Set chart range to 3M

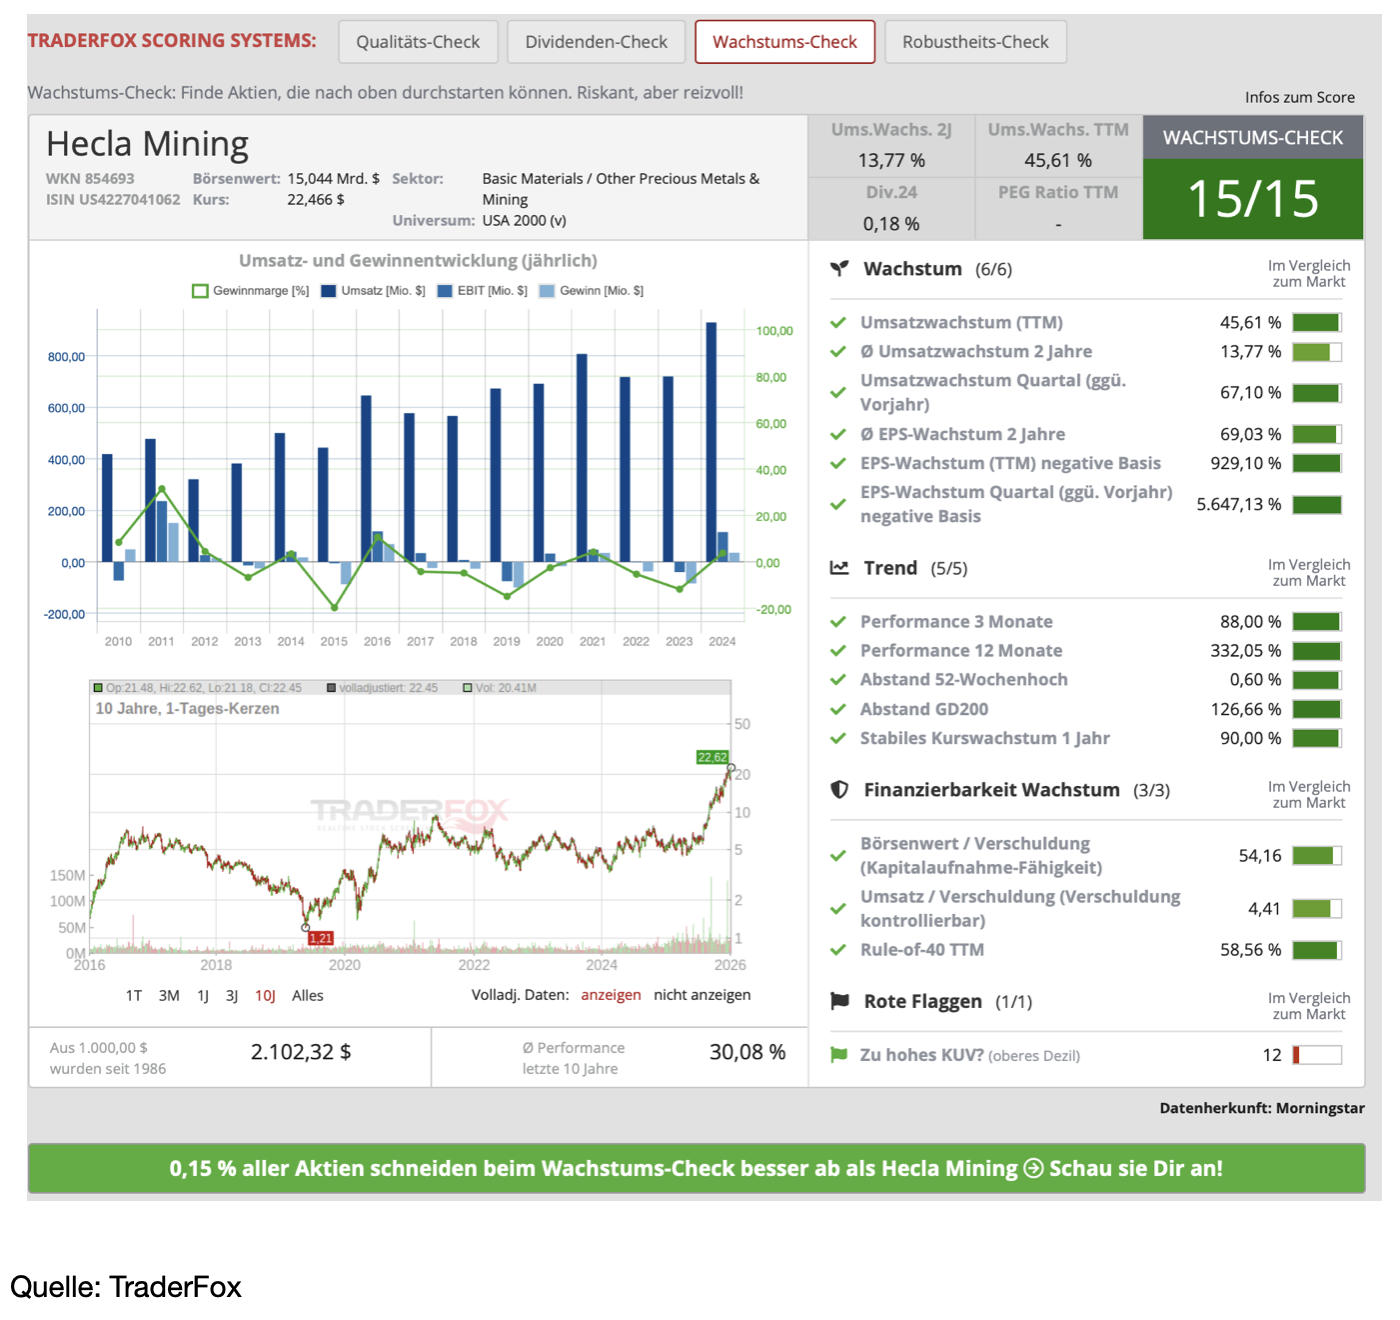click(x=169, y=996)
